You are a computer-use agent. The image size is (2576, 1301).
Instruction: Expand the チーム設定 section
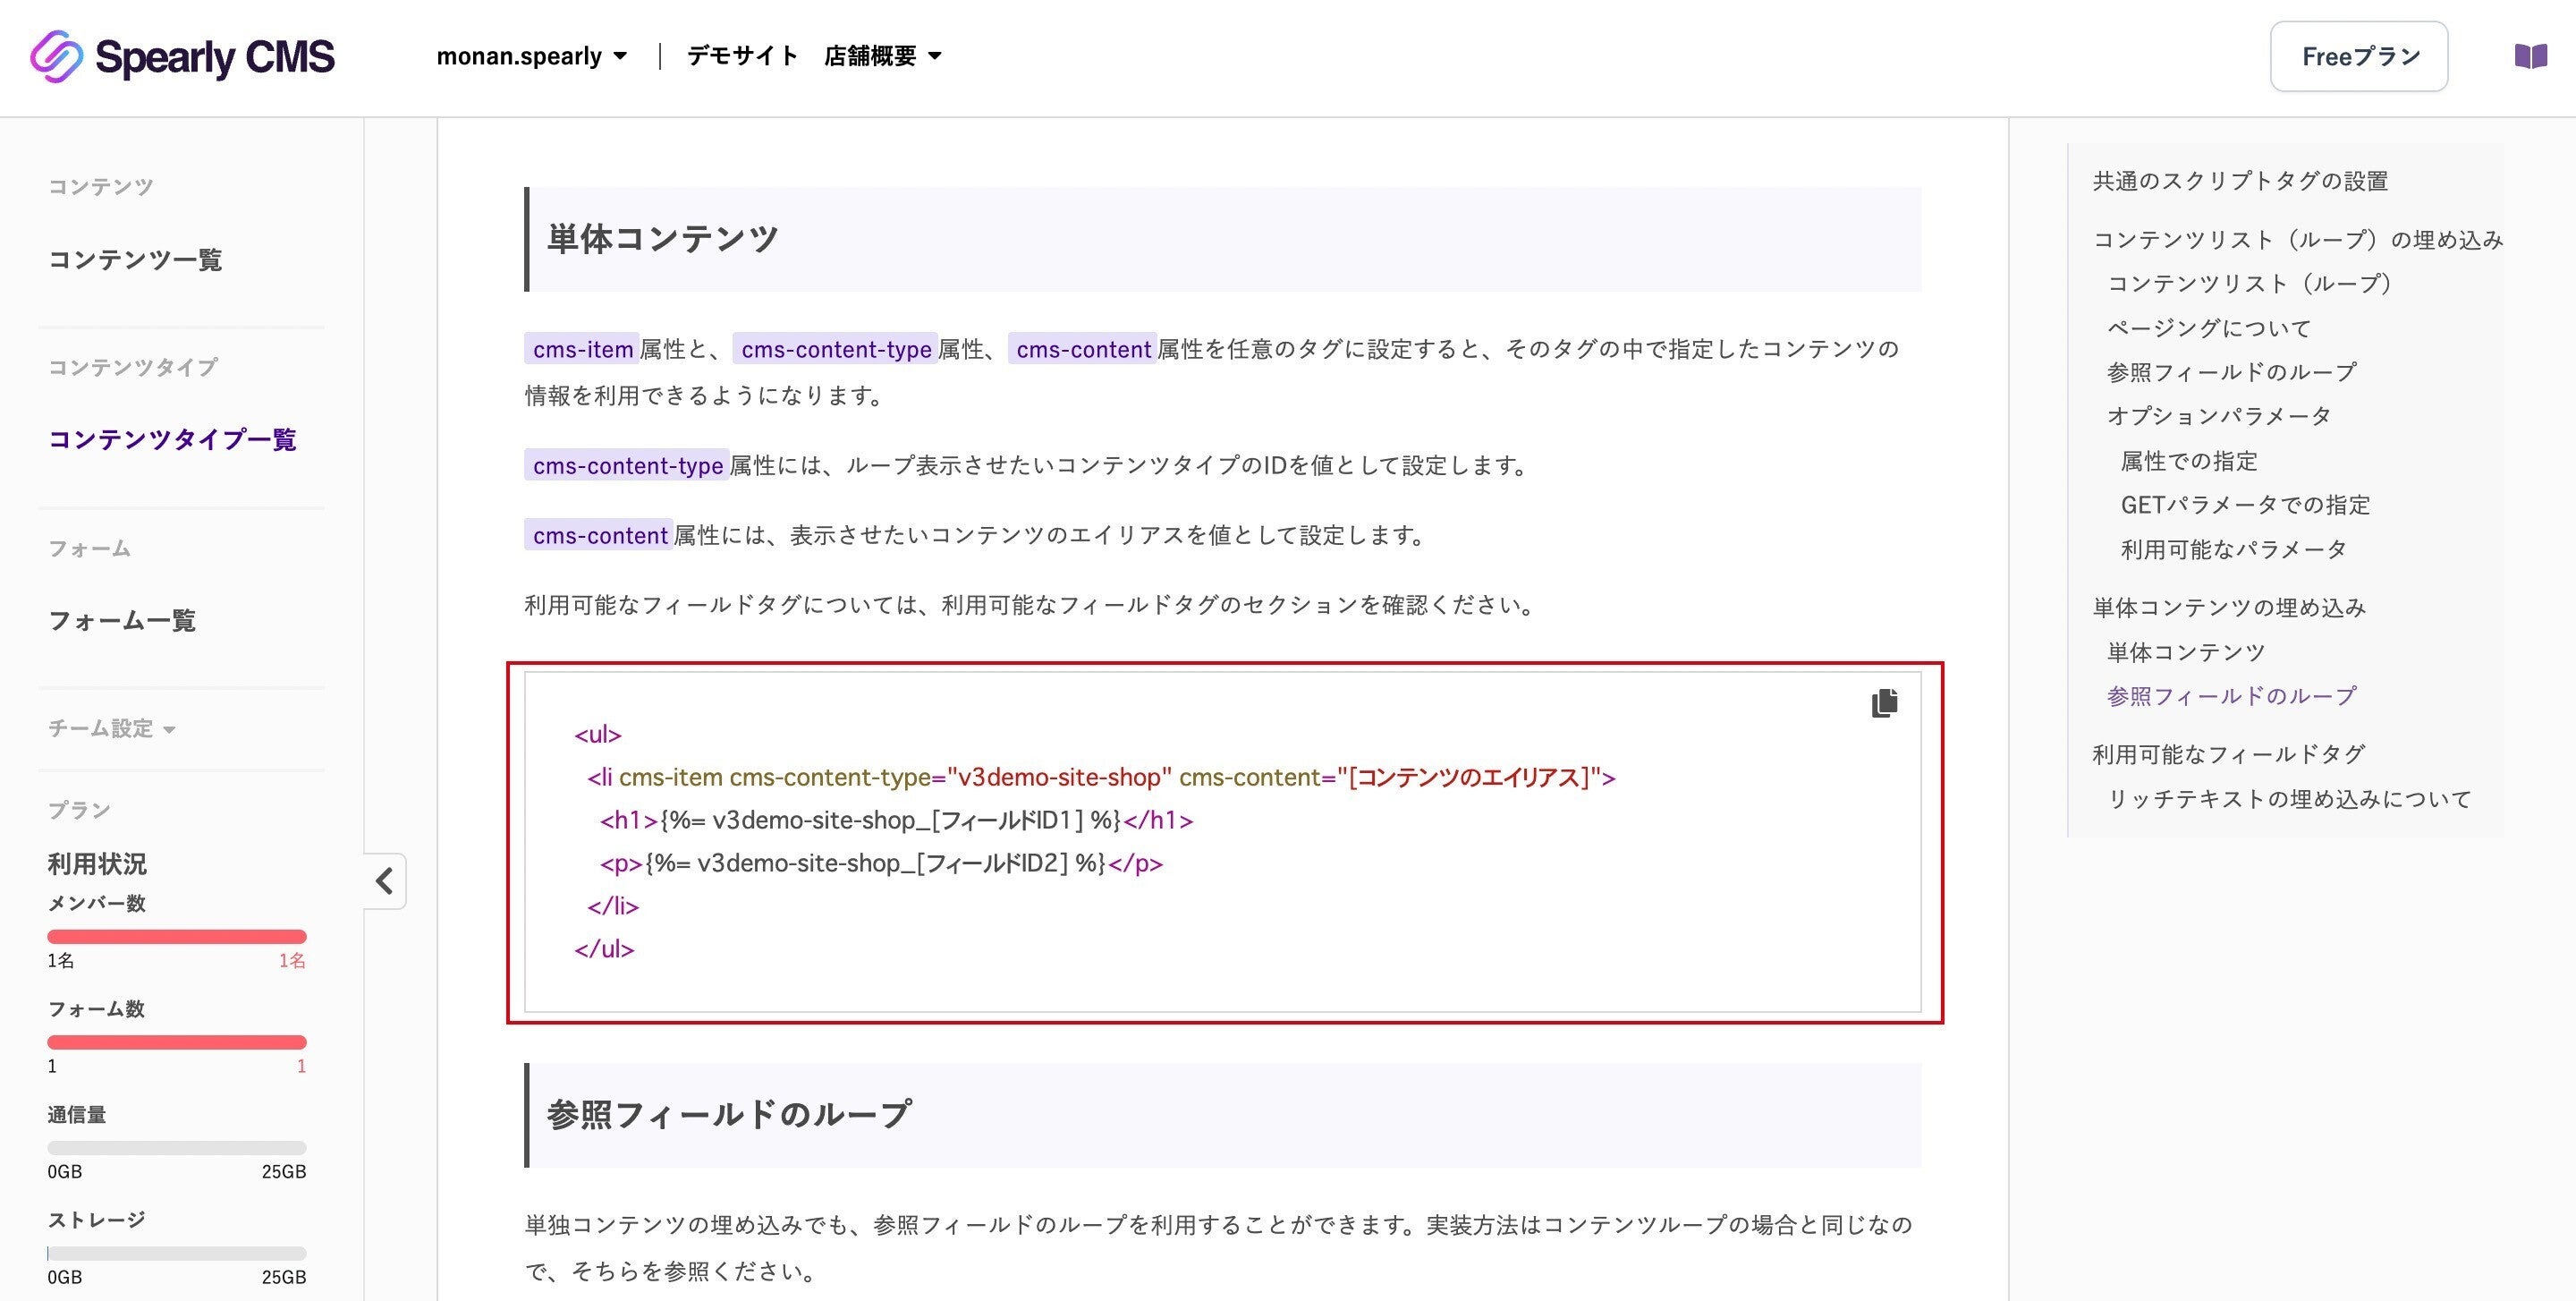(x=110, y=728)
